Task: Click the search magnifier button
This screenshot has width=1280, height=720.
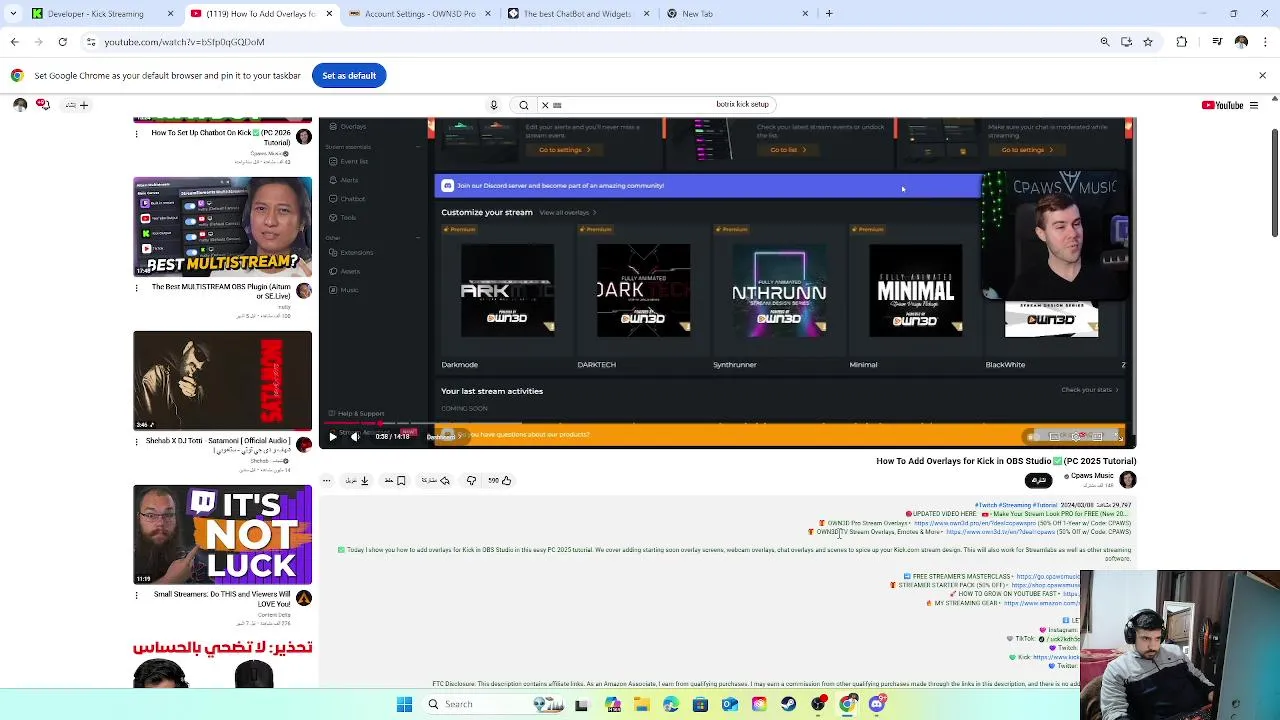Action: click(x=523, y=105)
